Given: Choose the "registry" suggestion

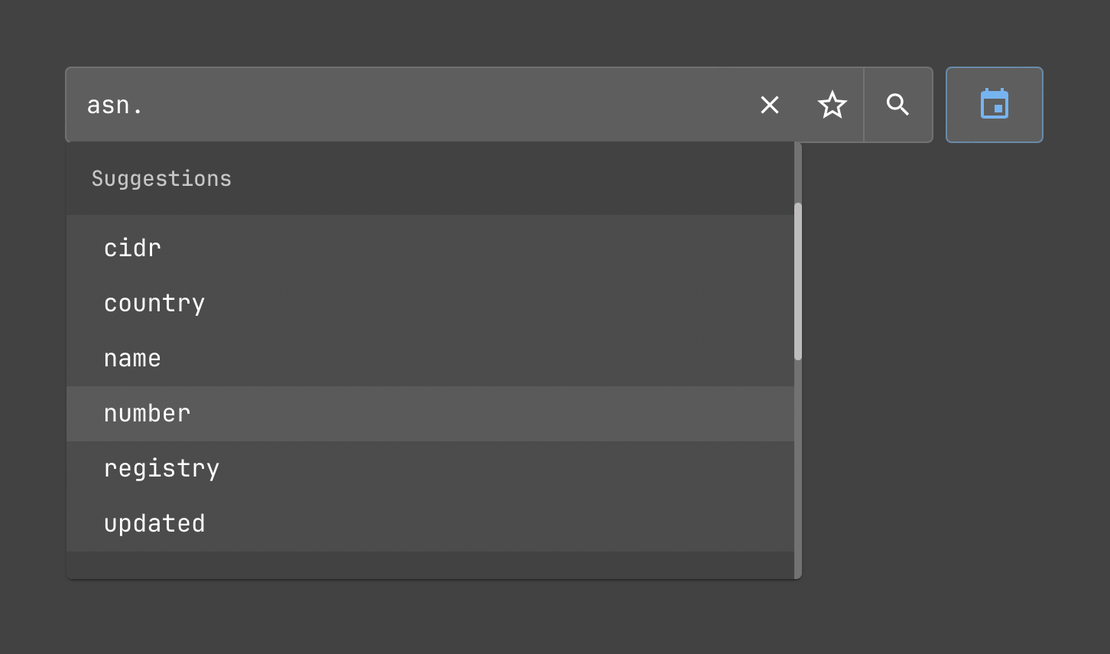Looking at the screenshot, I should [161, 468].
